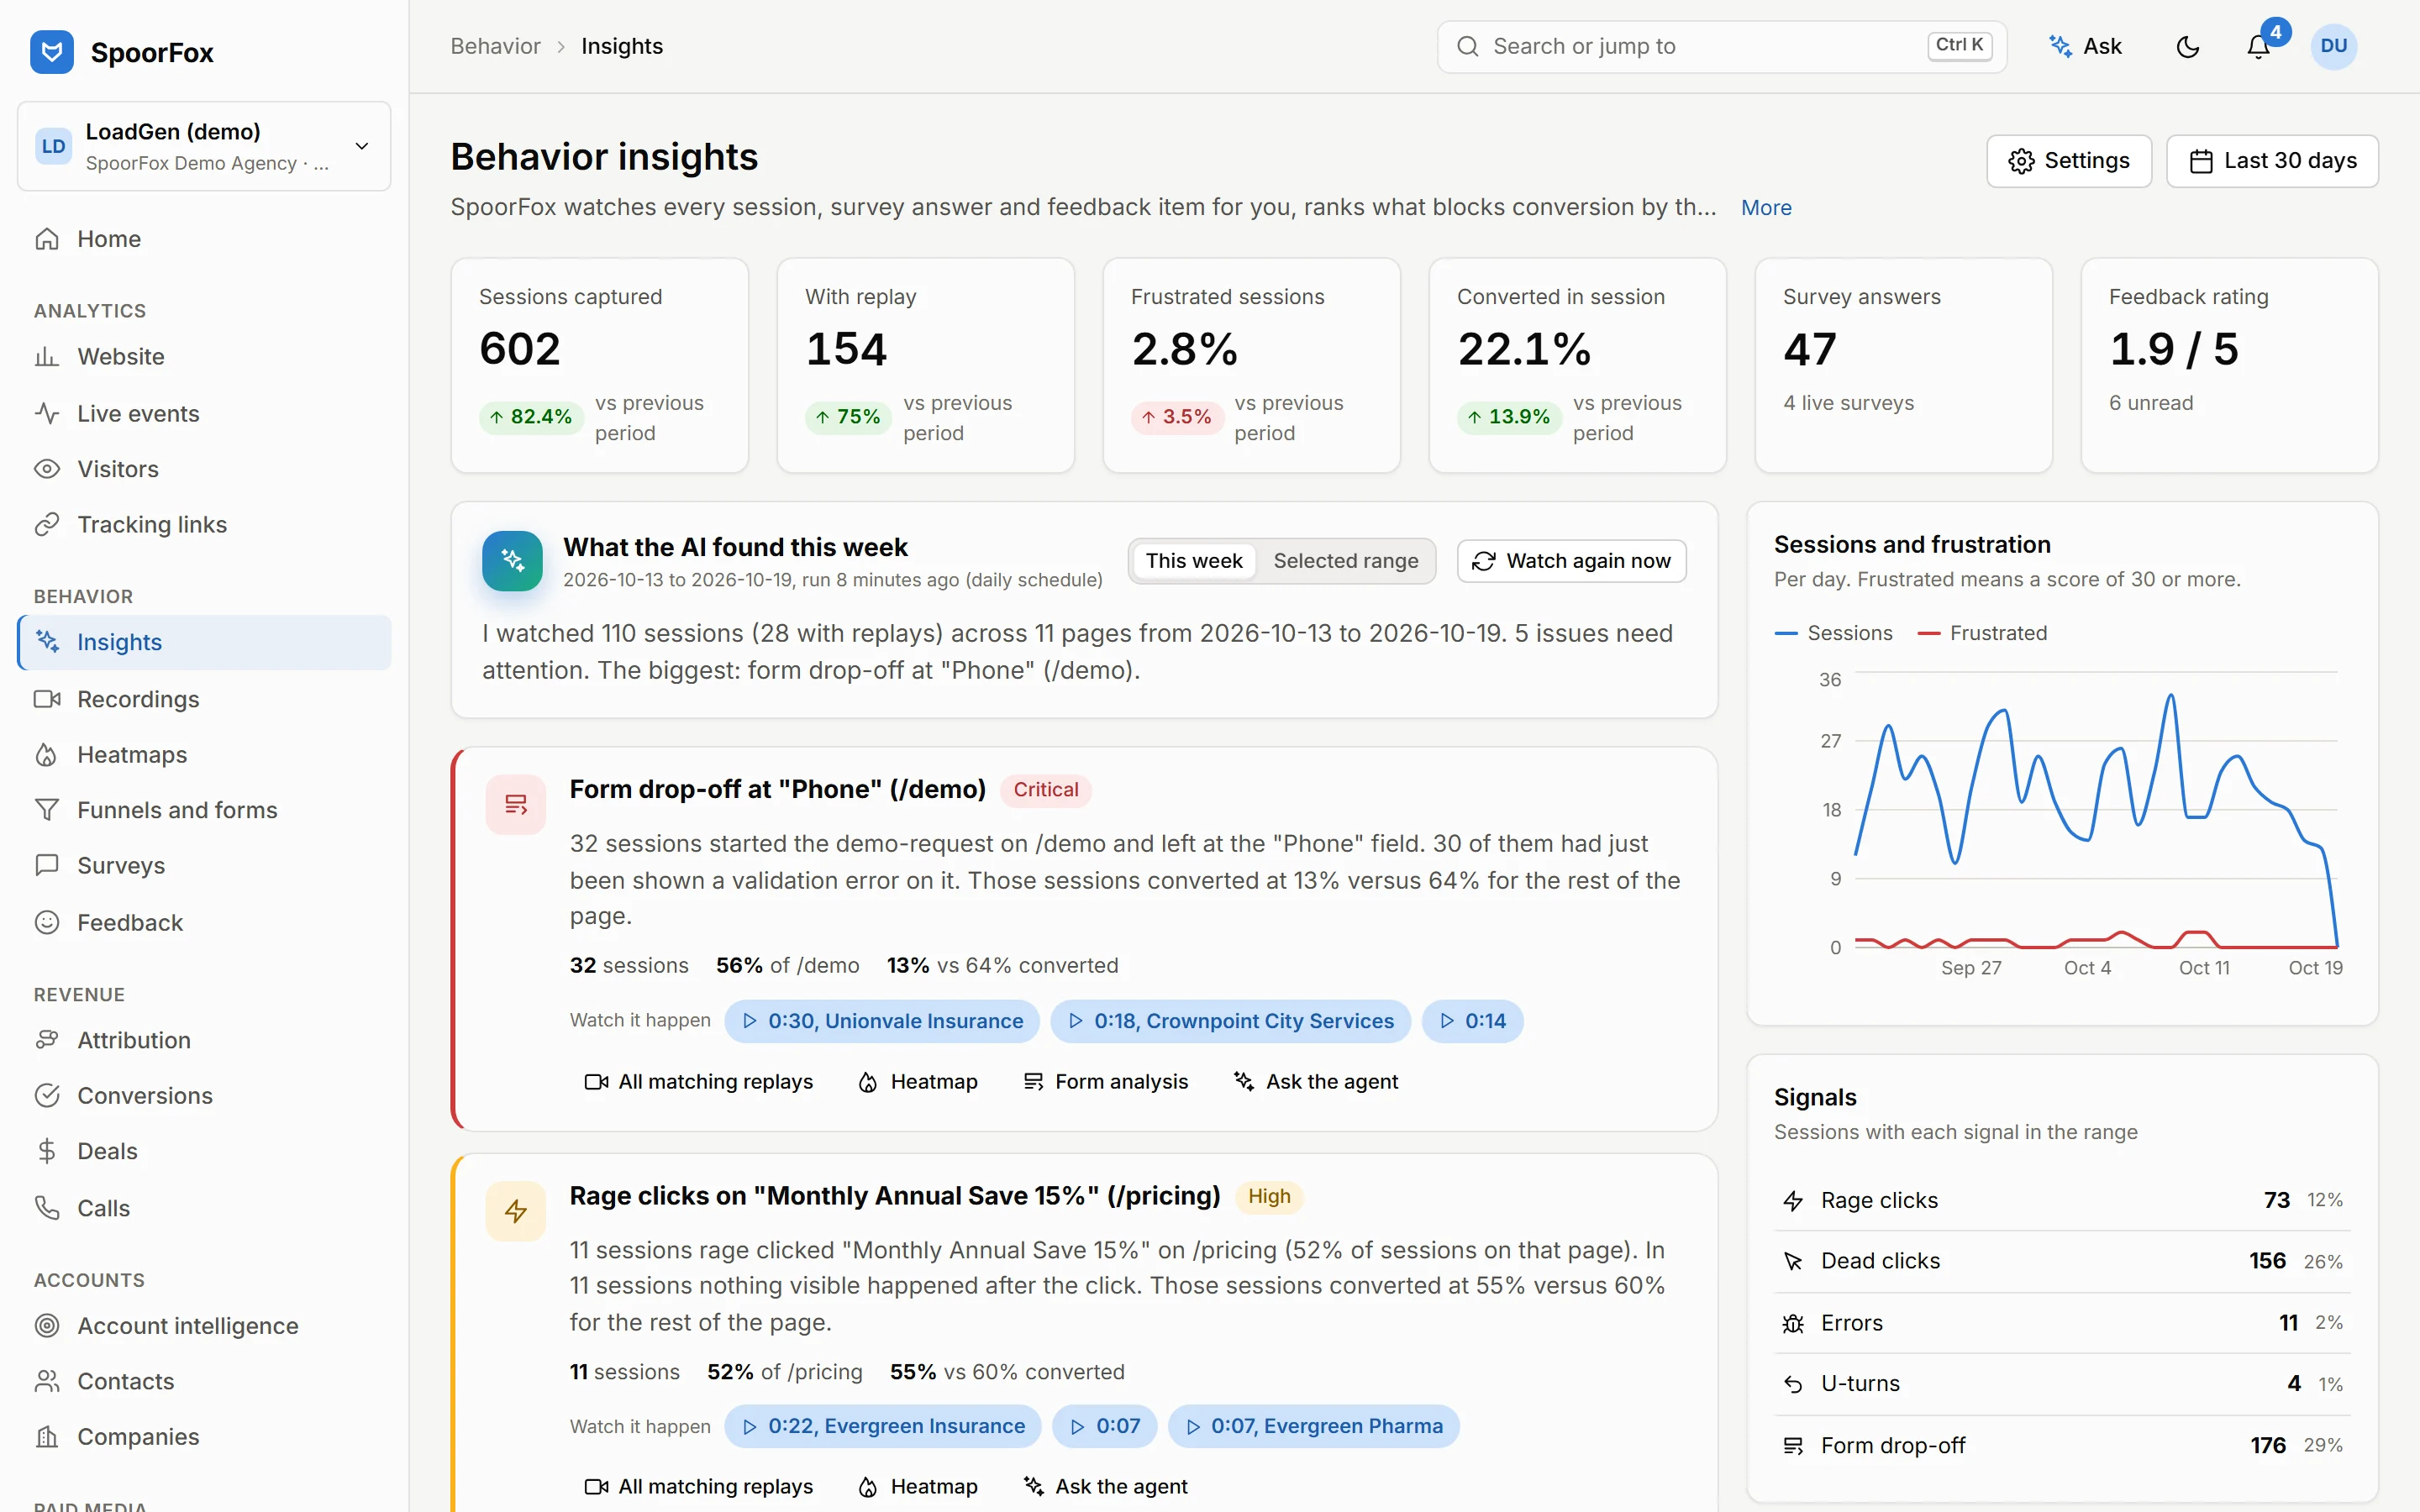Click Watch again now button

(1572, 561)
